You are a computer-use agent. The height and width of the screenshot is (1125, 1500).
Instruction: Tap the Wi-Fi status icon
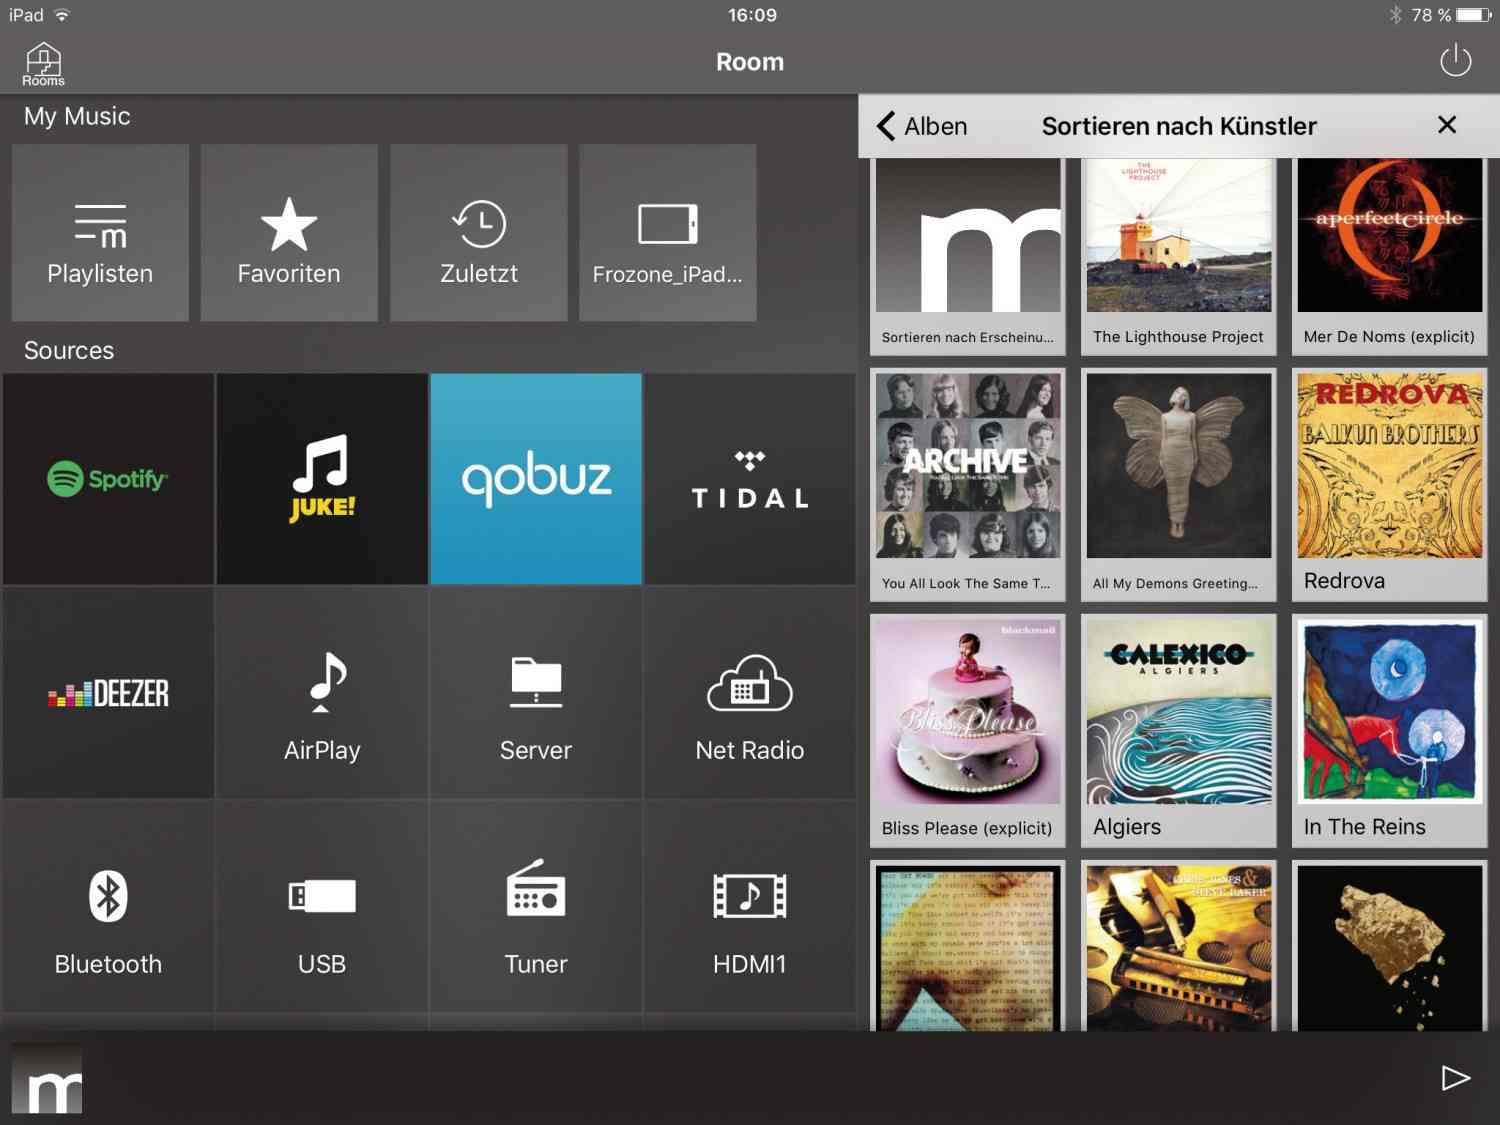(62, 15)
